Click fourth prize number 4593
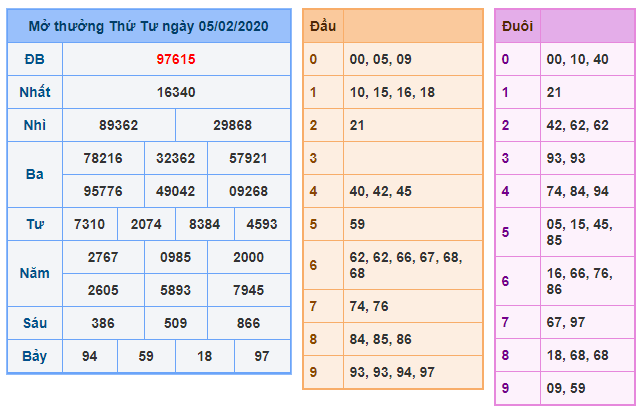 262,224
